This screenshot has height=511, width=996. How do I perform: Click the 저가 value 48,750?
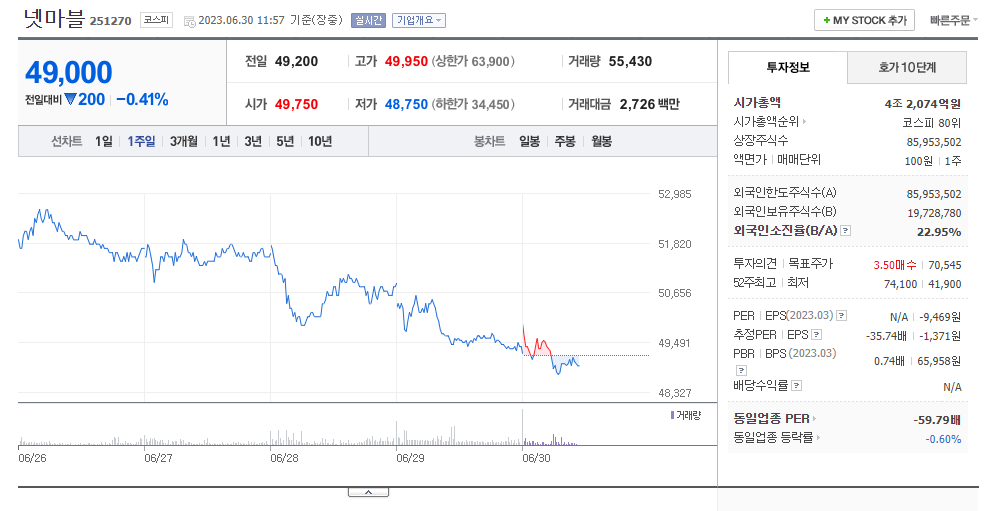(x=406, y=104)
